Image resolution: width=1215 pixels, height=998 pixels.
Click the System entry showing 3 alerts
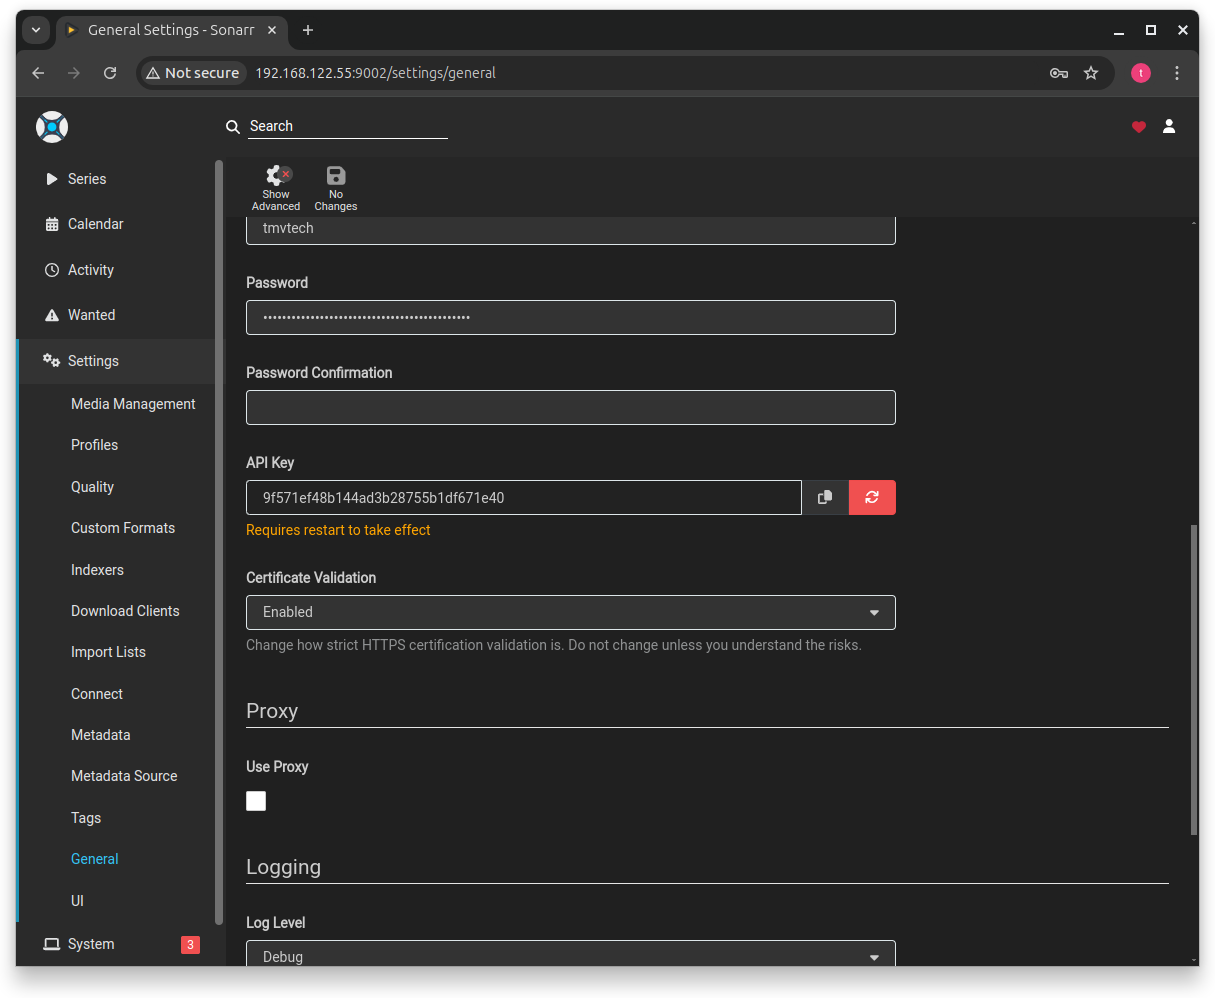(92, 943)
